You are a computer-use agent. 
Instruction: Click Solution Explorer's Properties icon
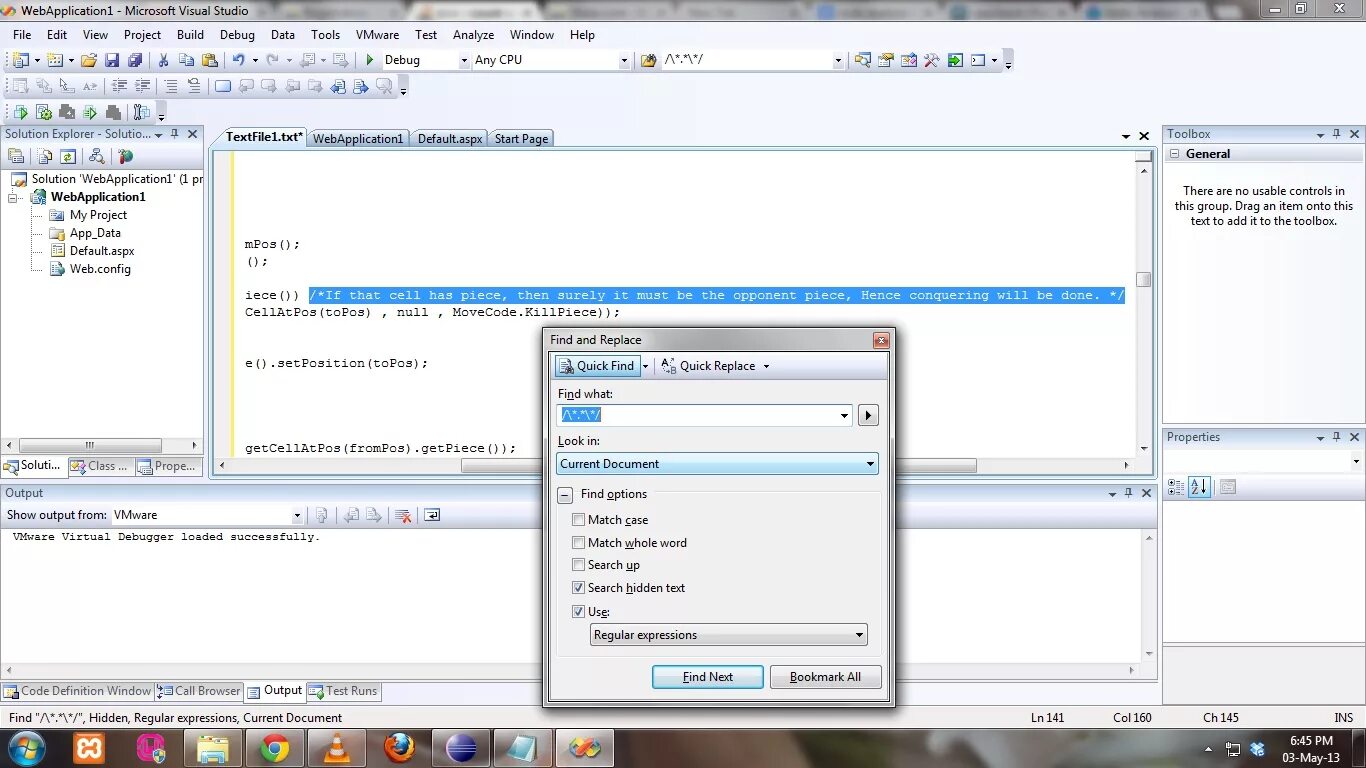point(16,156)
